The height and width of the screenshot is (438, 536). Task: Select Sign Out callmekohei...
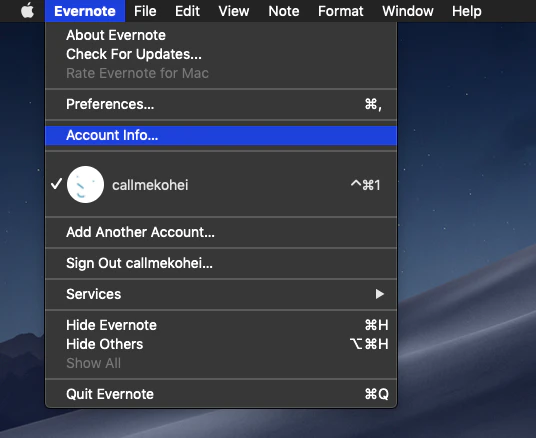pos(221,263)
